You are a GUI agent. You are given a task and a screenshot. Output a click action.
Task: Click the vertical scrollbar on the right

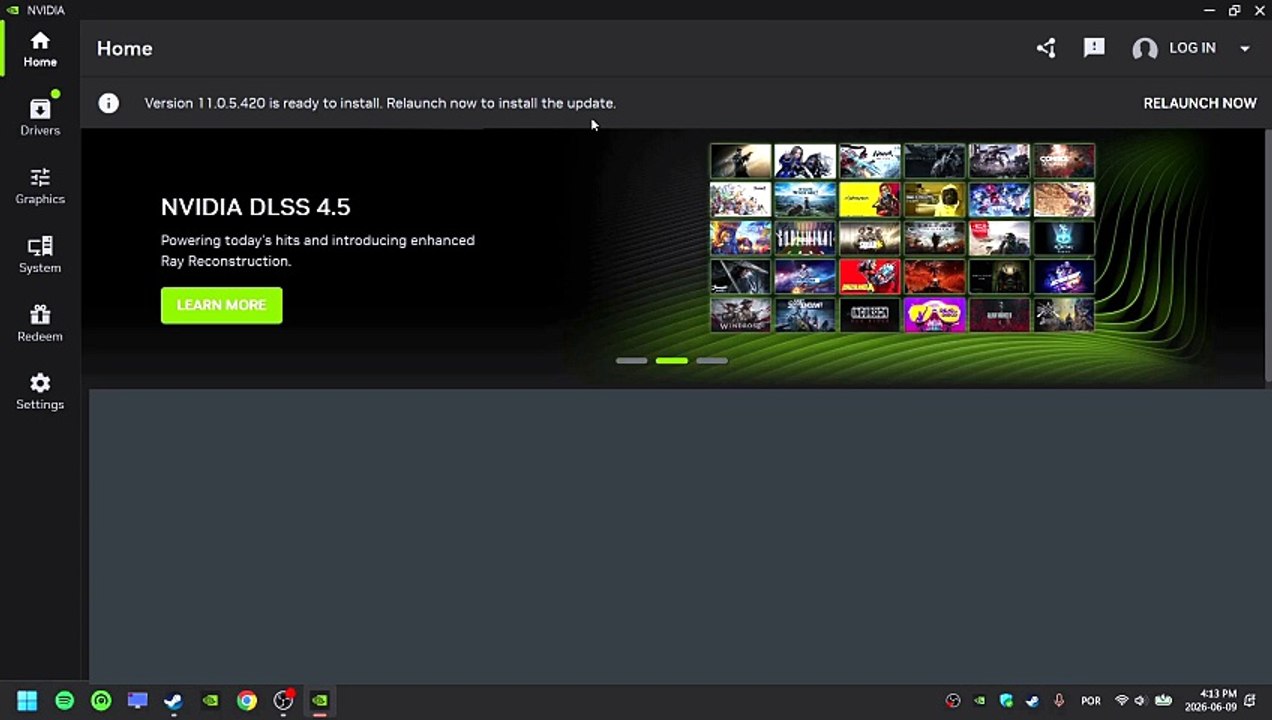click(x=1268, y=255)
